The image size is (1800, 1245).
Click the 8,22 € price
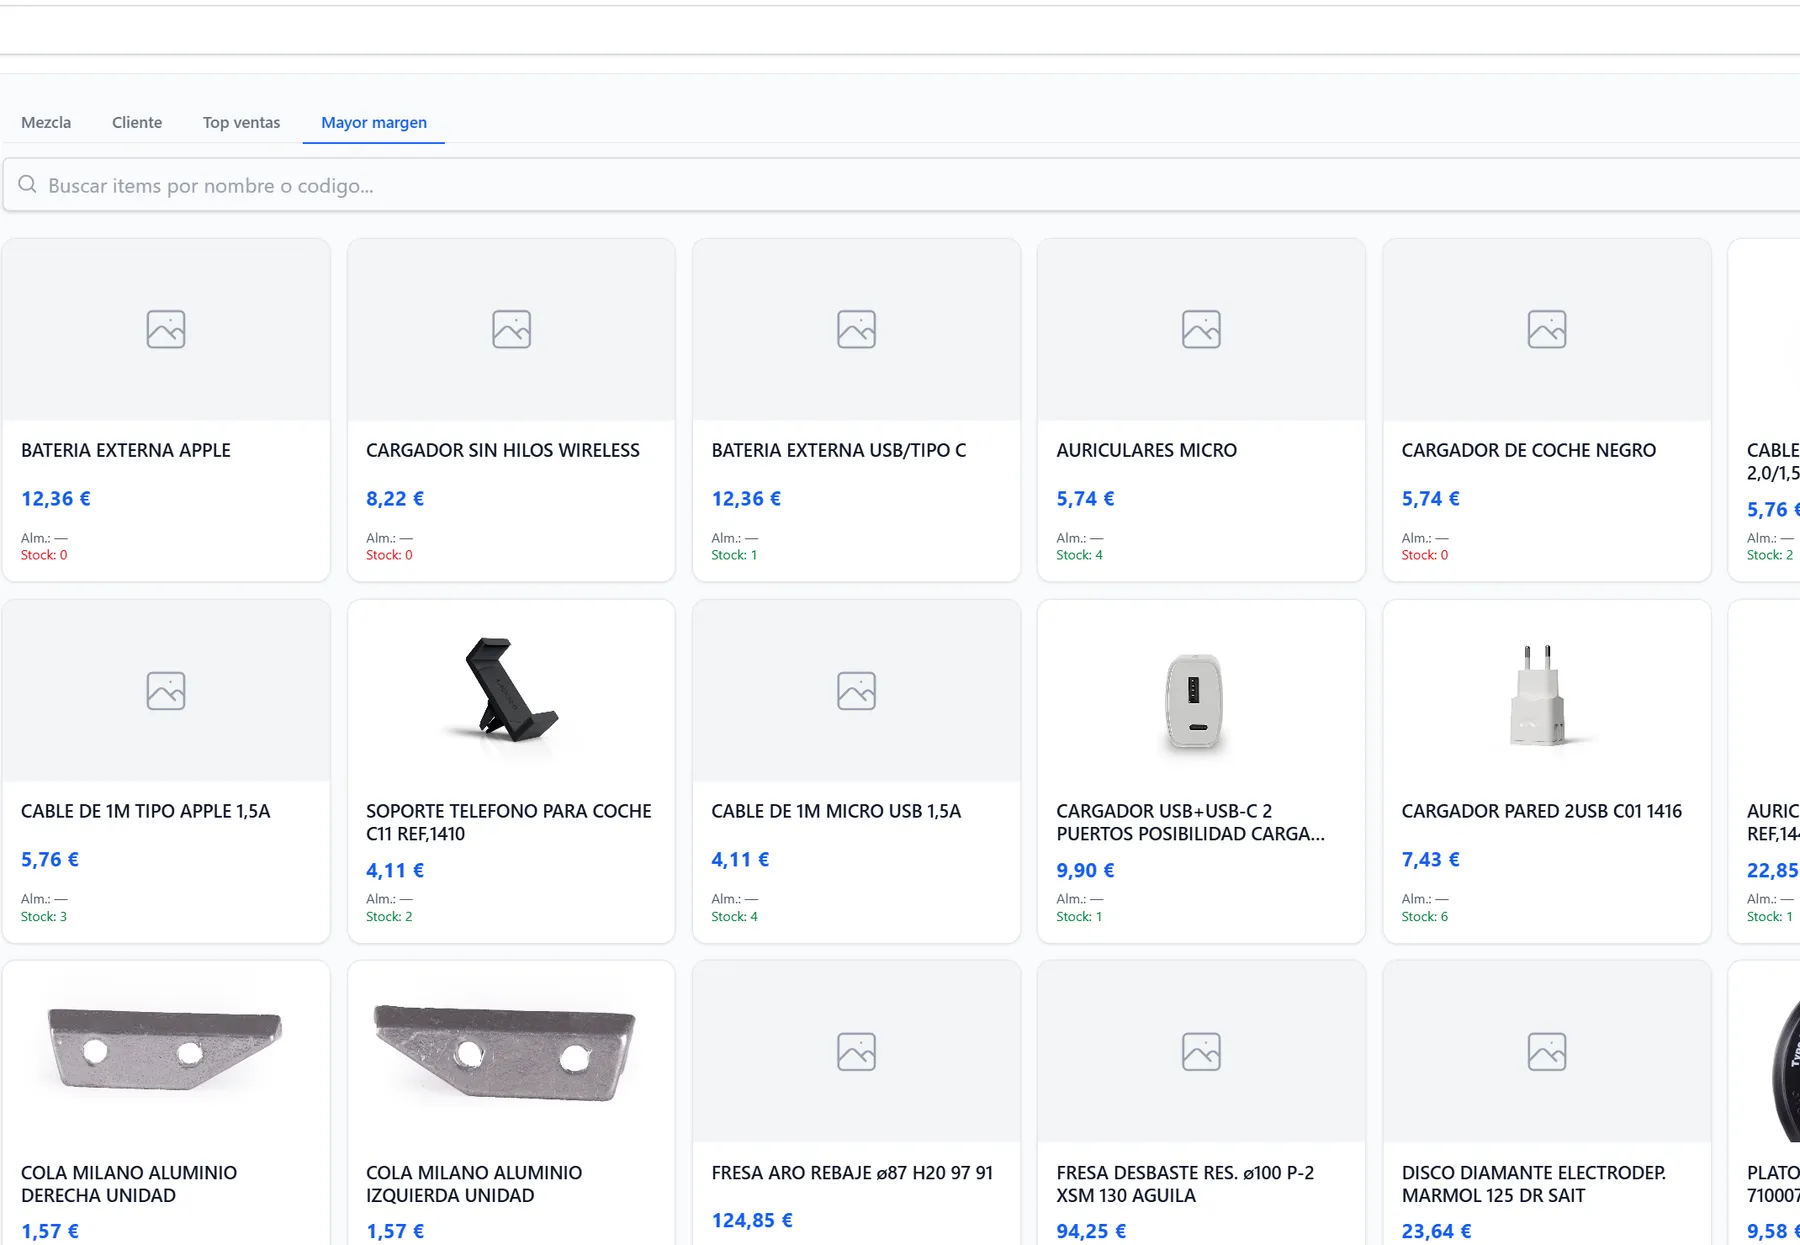[x=395, y=498]
